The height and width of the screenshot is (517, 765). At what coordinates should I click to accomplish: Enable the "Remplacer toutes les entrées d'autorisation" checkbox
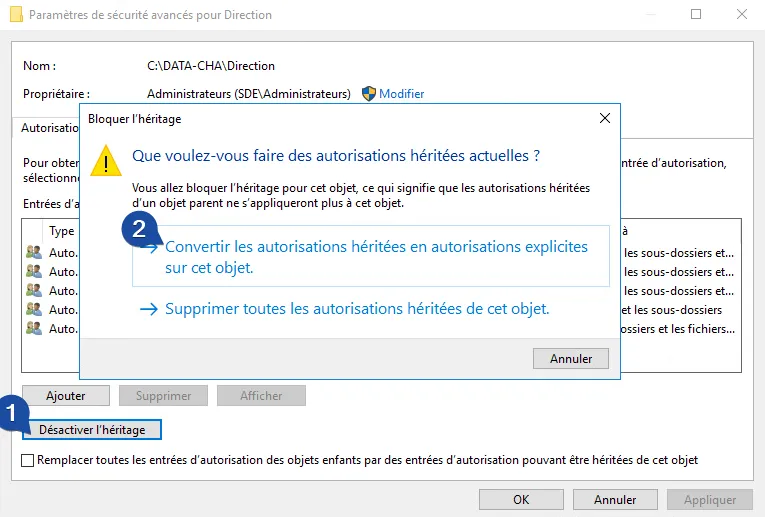(28, 460)
